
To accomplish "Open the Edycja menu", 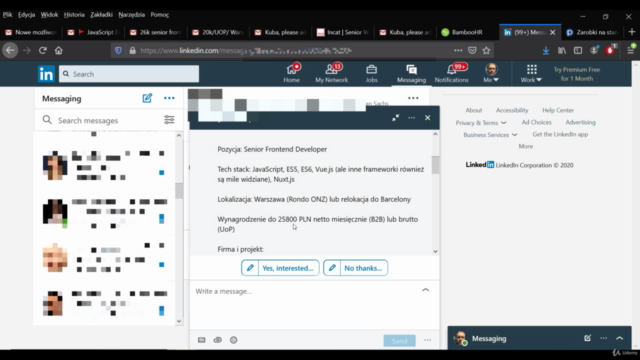I will [x=26, y=15].
